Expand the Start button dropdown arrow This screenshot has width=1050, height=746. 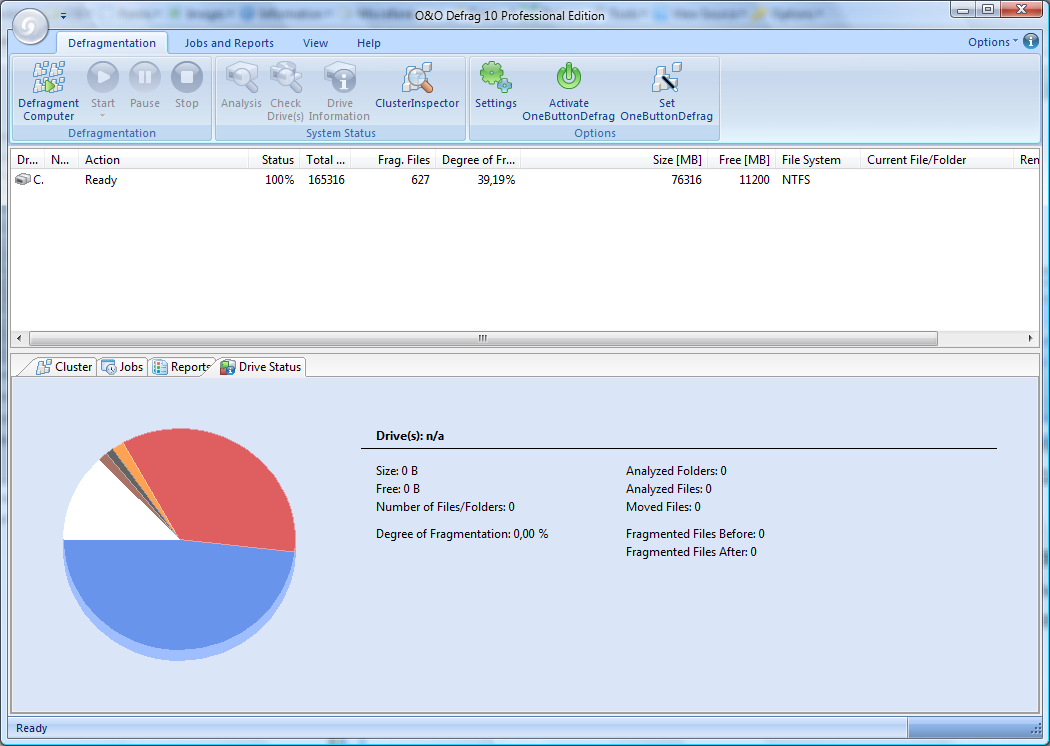[102, 116]
